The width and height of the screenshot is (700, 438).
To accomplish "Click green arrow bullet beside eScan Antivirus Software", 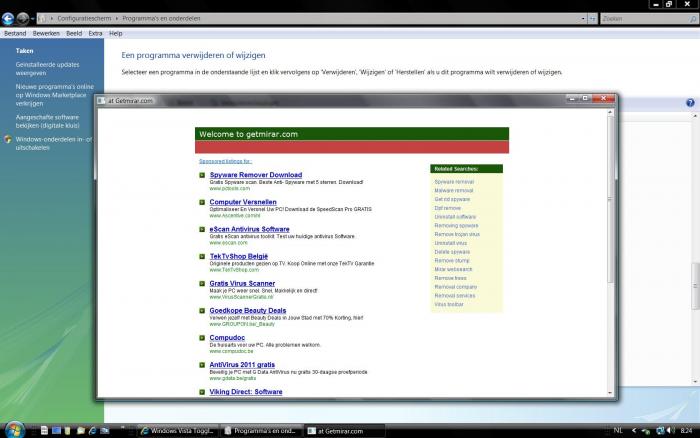I will 202,229.
